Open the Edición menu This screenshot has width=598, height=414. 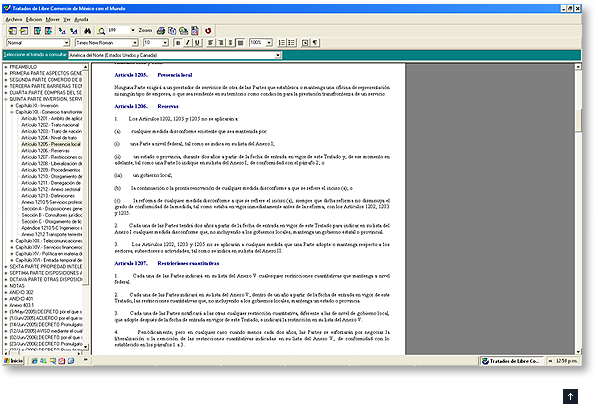[x=34, y=19]
